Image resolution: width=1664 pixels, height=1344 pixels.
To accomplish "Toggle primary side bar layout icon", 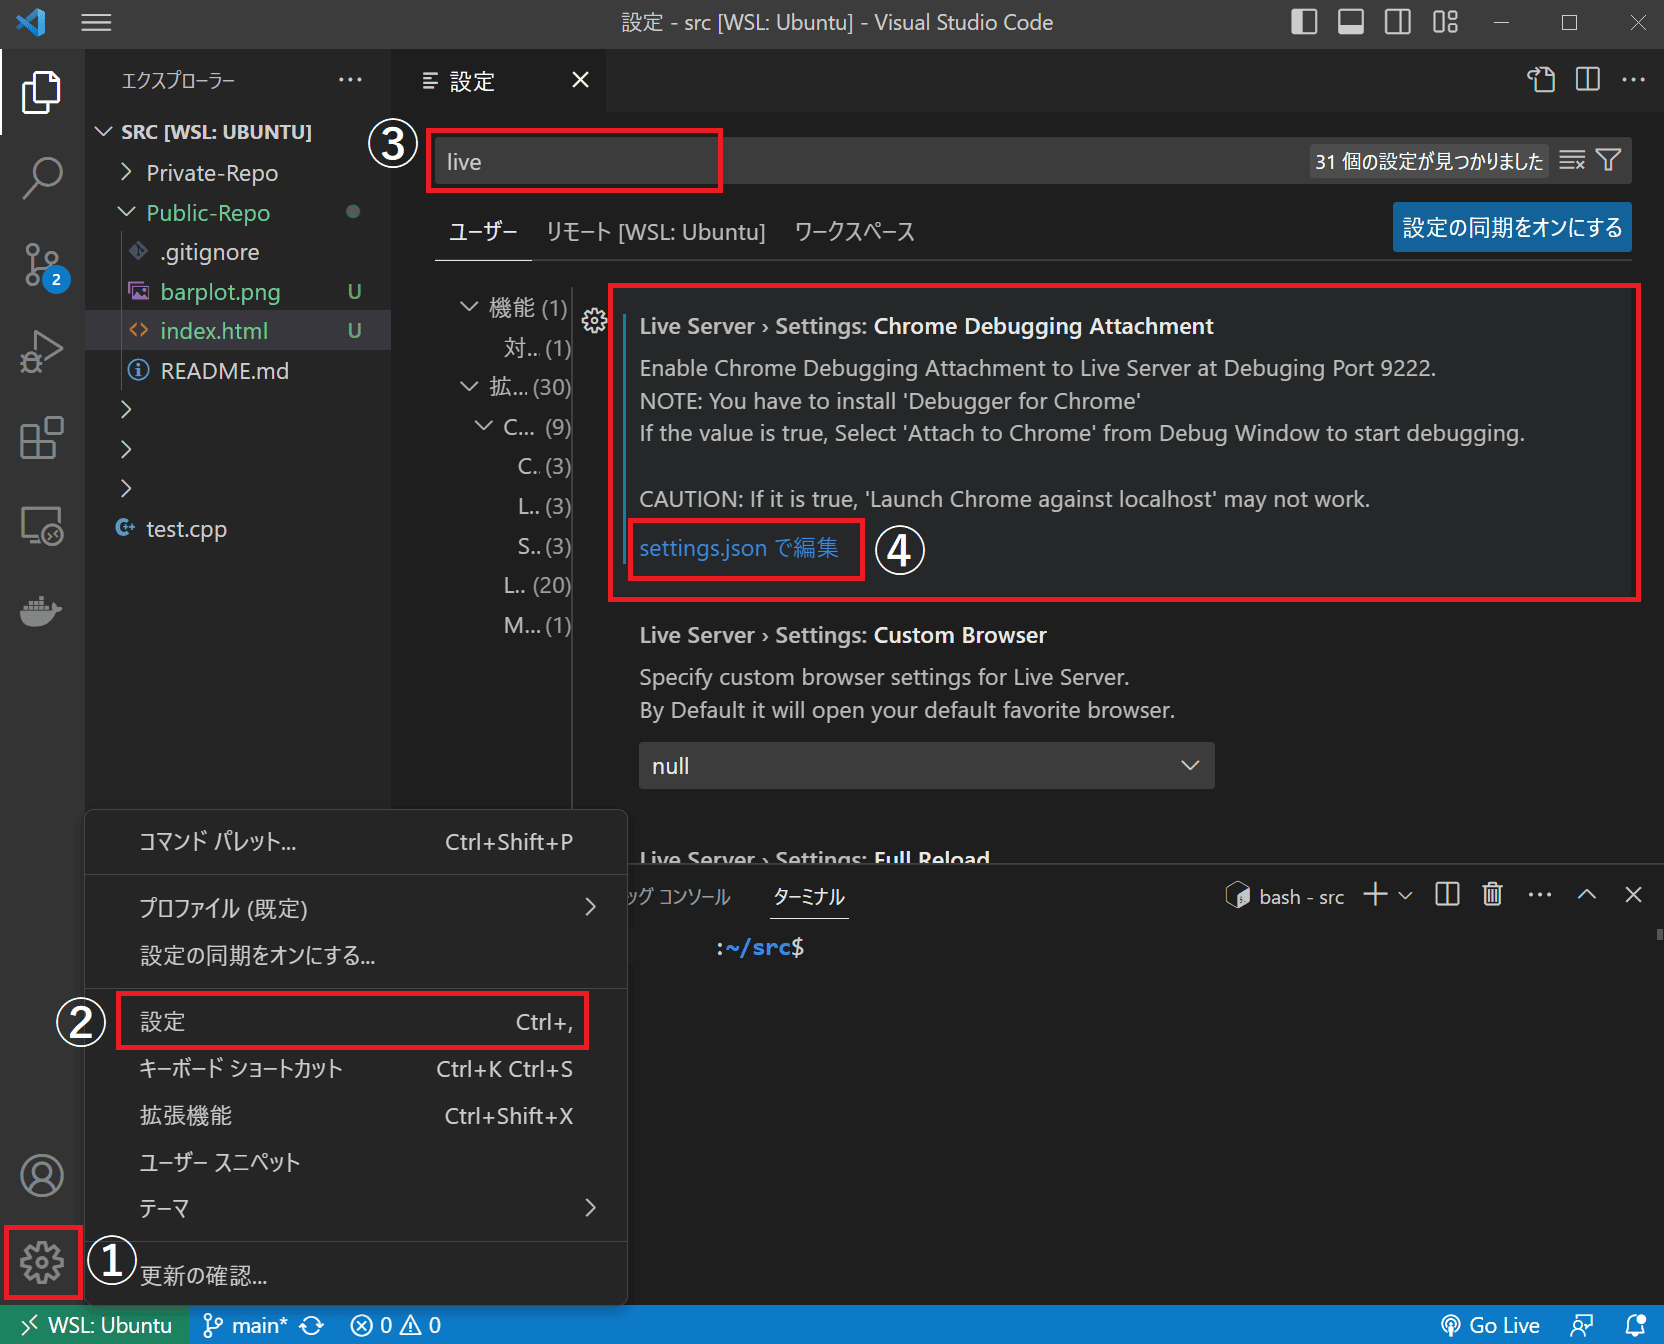I will point(1304,22).
